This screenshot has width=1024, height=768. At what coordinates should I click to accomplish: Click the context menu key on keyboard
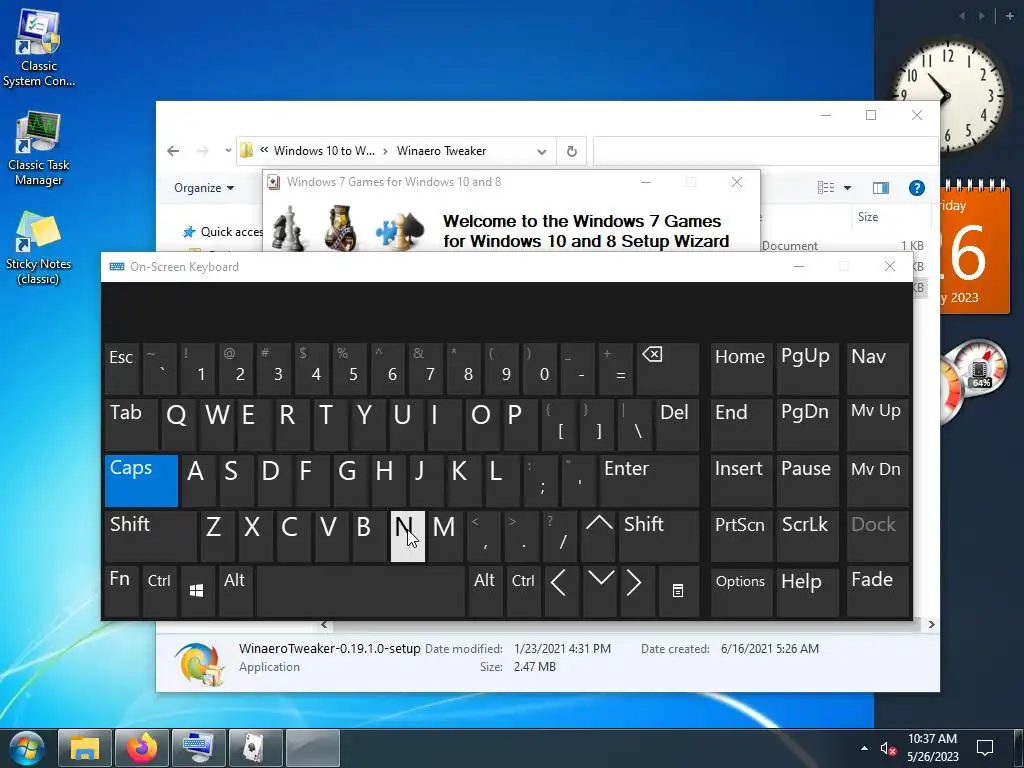click(678, 592)
